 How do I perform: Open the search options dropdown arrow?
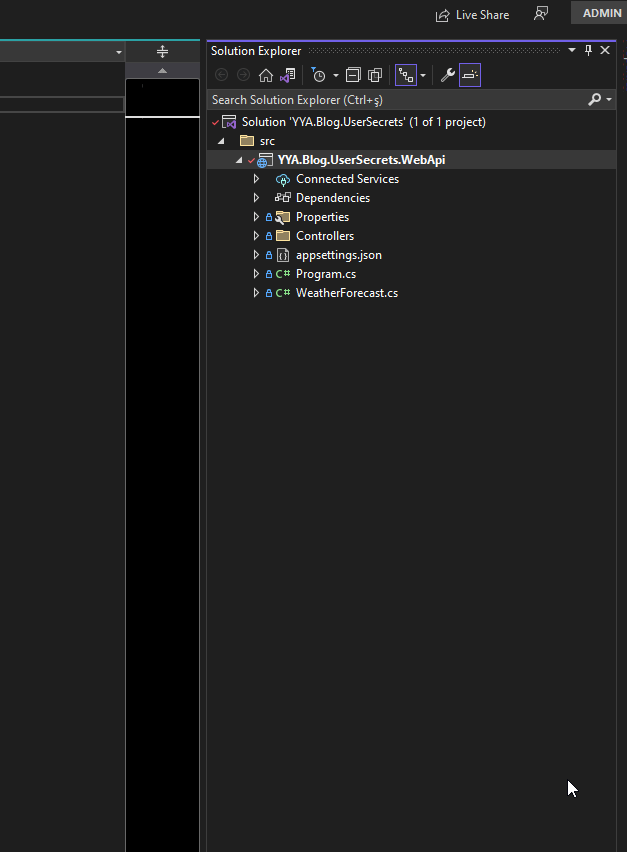pos(609,100)
